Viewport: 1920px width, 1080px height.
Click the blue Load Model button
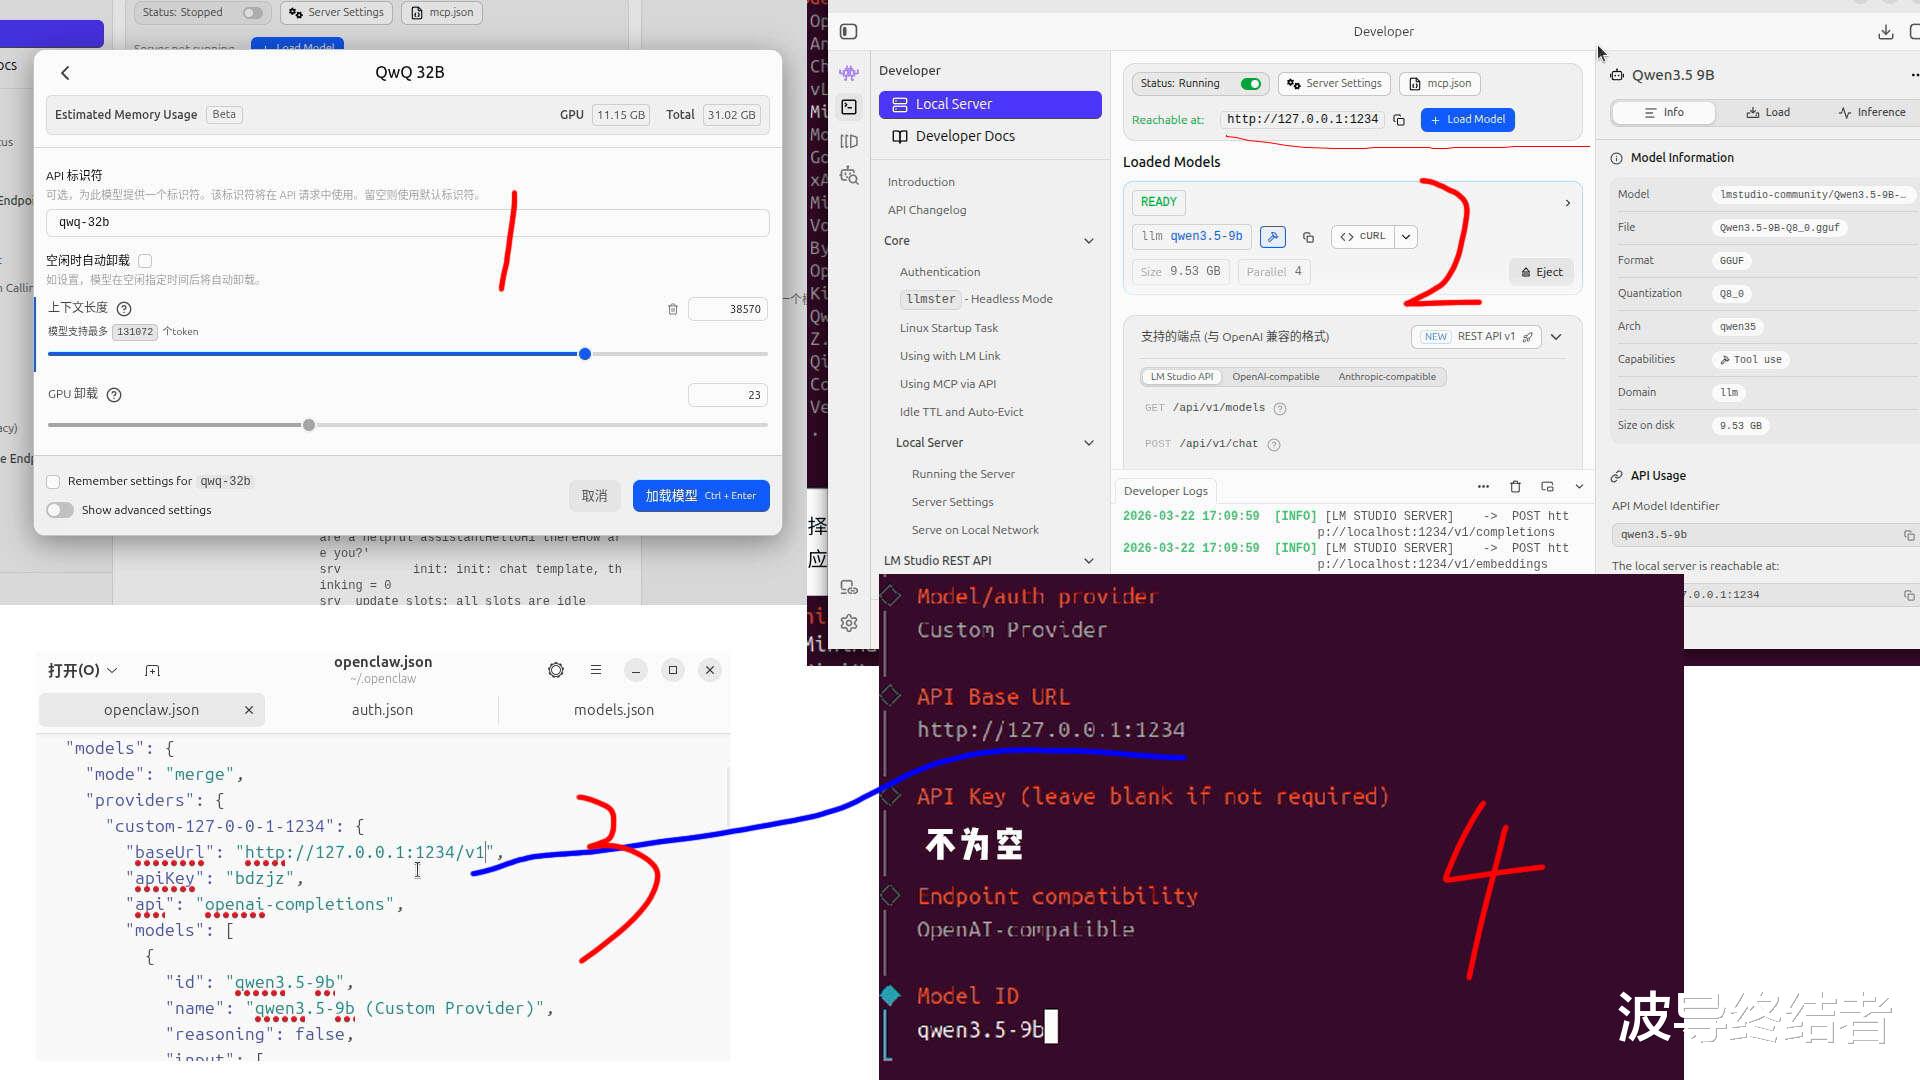point(1467,120)
